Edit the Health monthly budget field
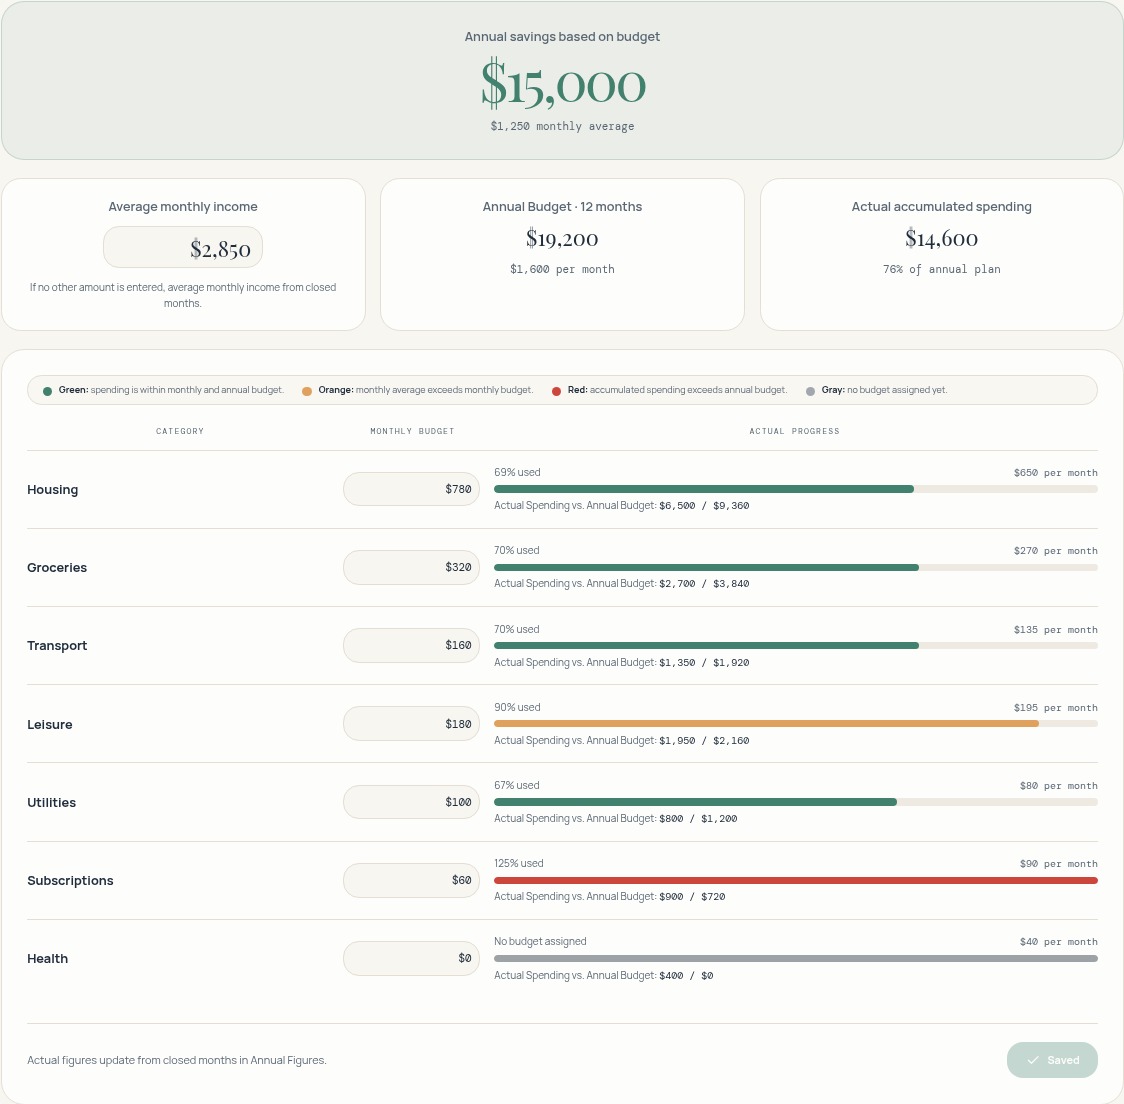1124x1104 pixels. coord(411,958)
